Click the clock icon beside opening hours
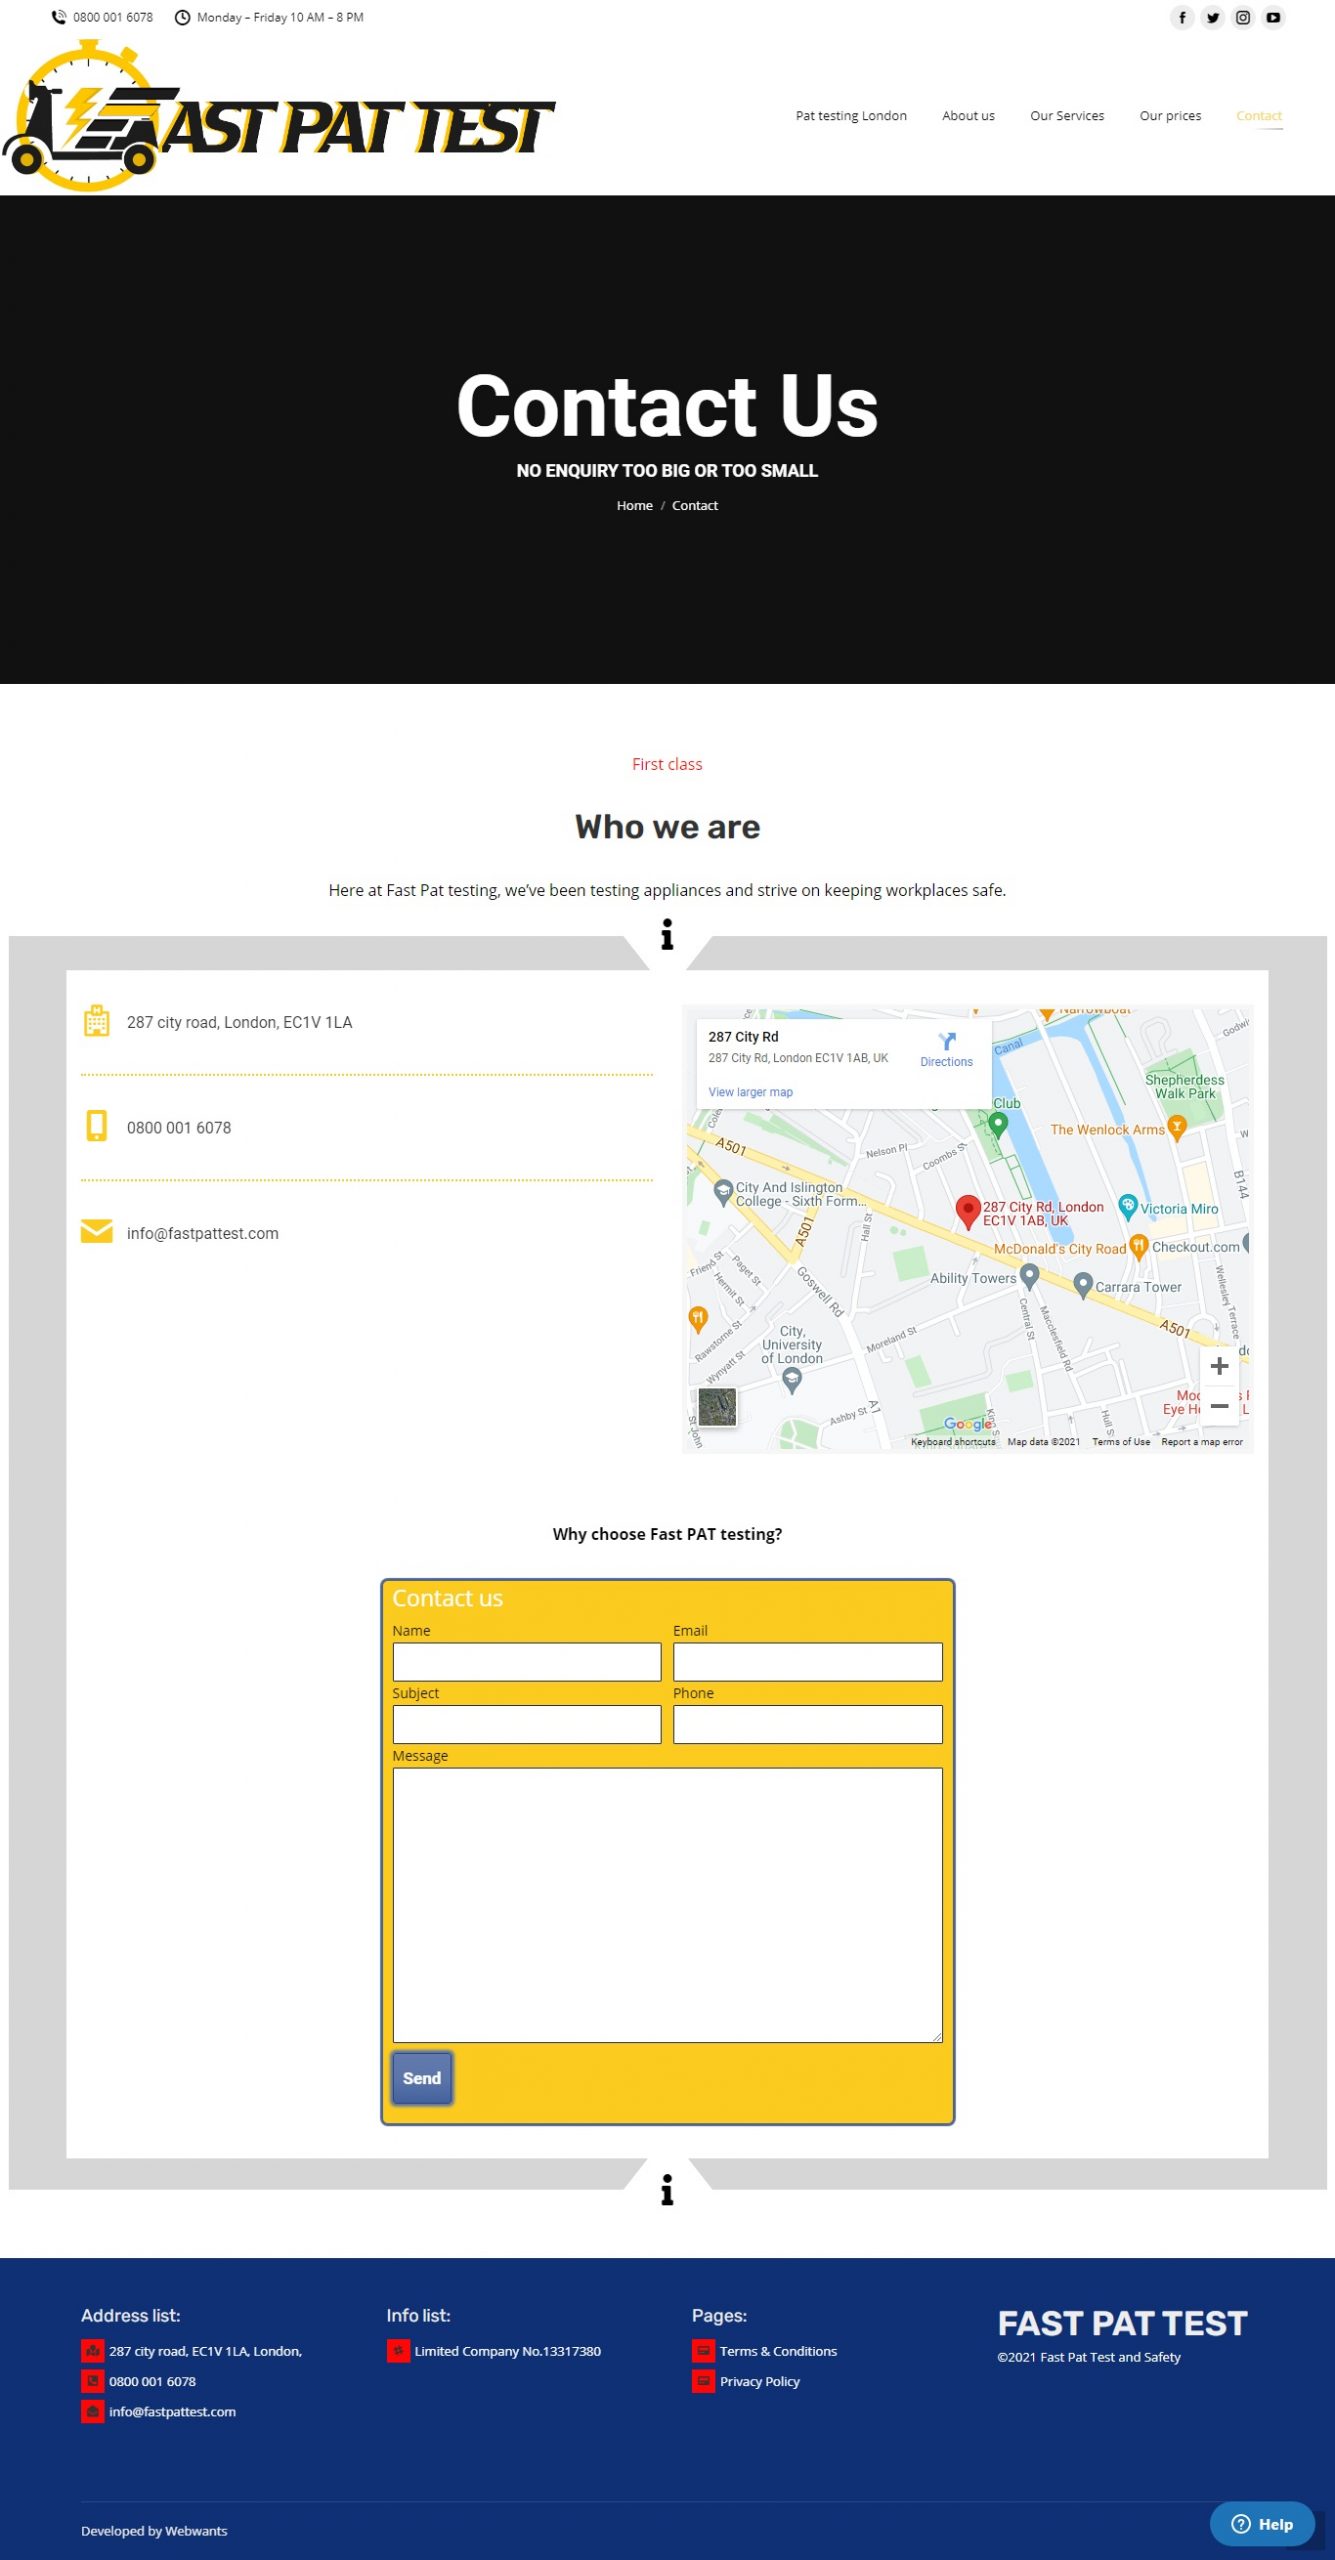 tap(182, 17)
